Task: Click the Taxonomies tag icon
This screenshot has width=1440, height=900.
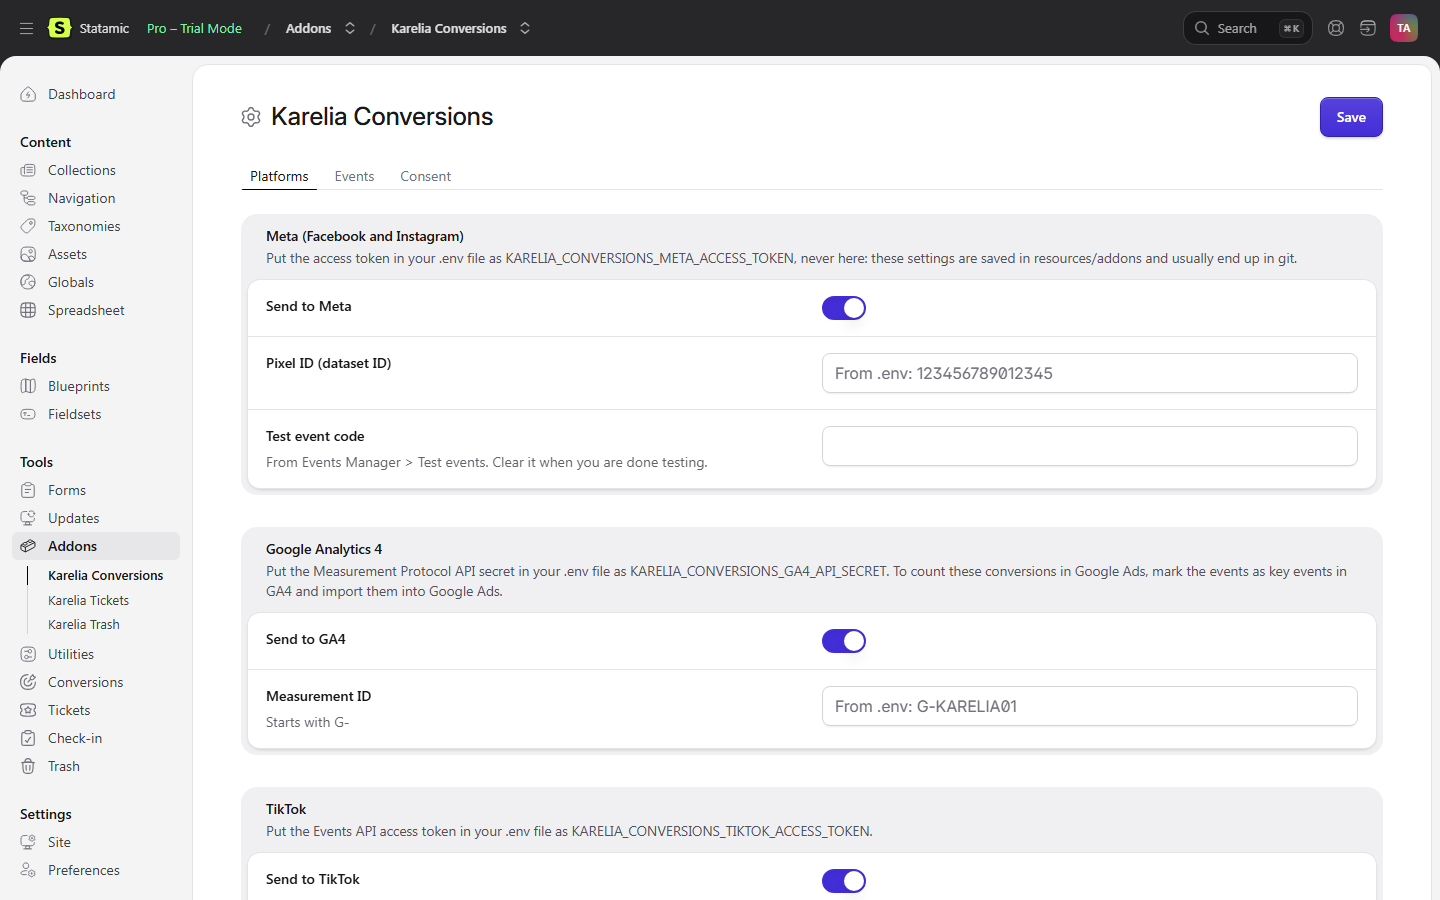Action: (28, 226)
